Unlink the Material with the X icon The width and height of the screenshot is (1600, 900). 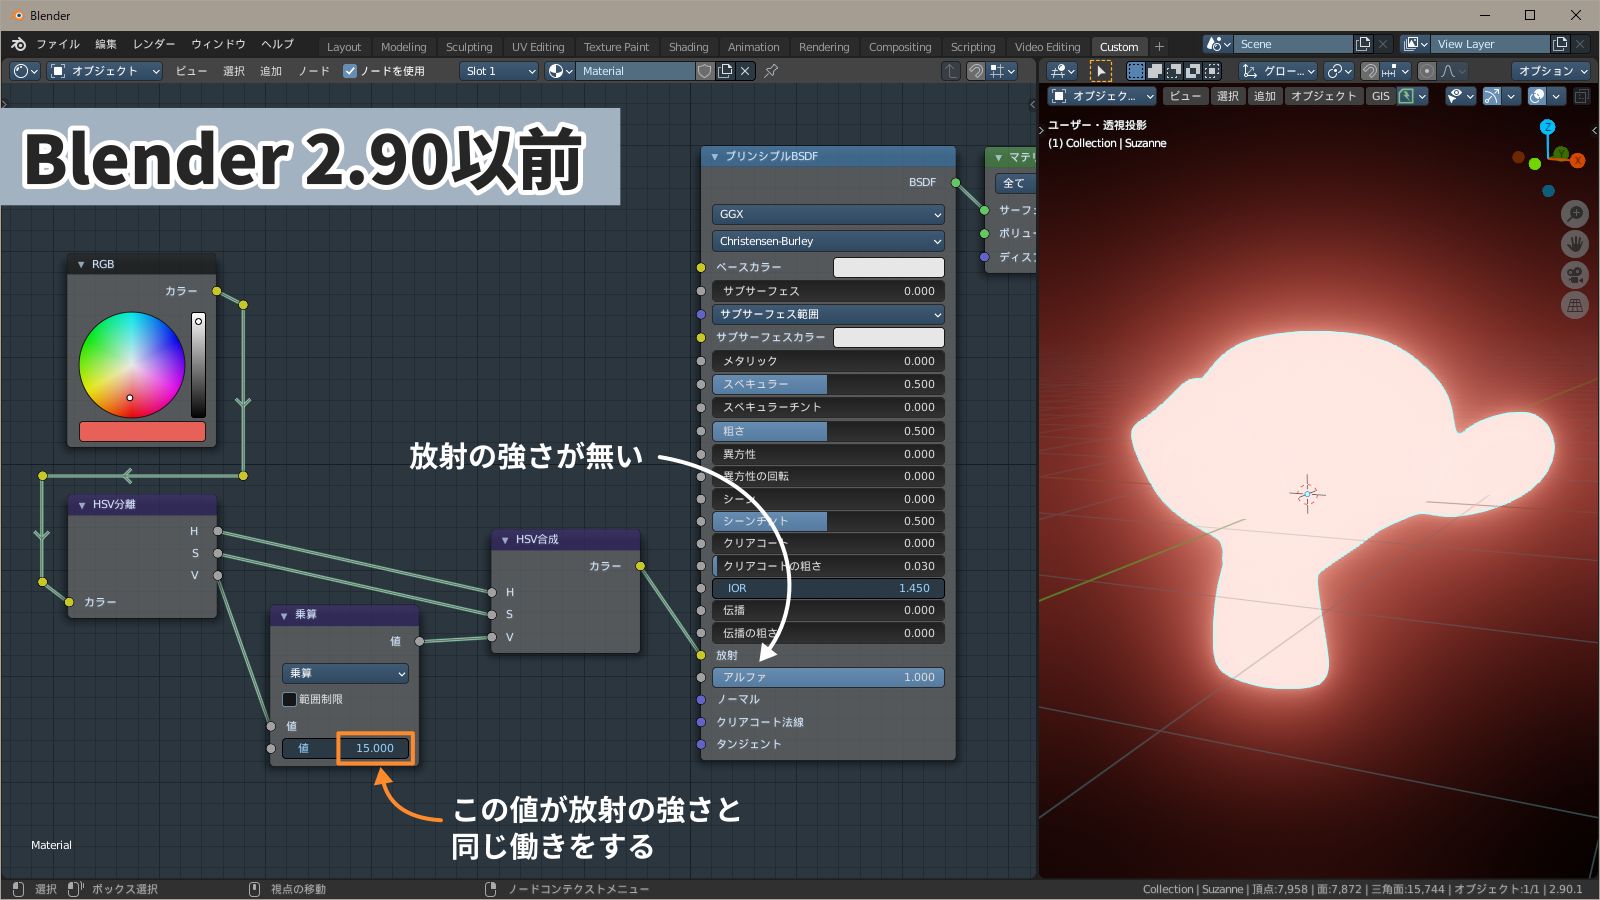coord(745,71)
